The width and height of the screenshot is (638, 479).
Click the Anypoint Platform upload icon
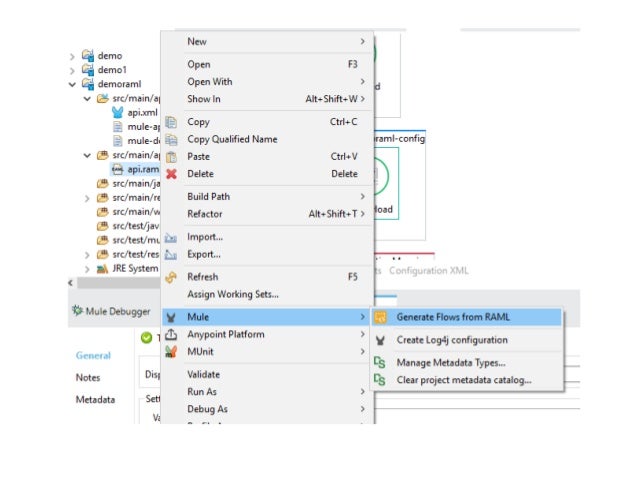pos(171,335)
